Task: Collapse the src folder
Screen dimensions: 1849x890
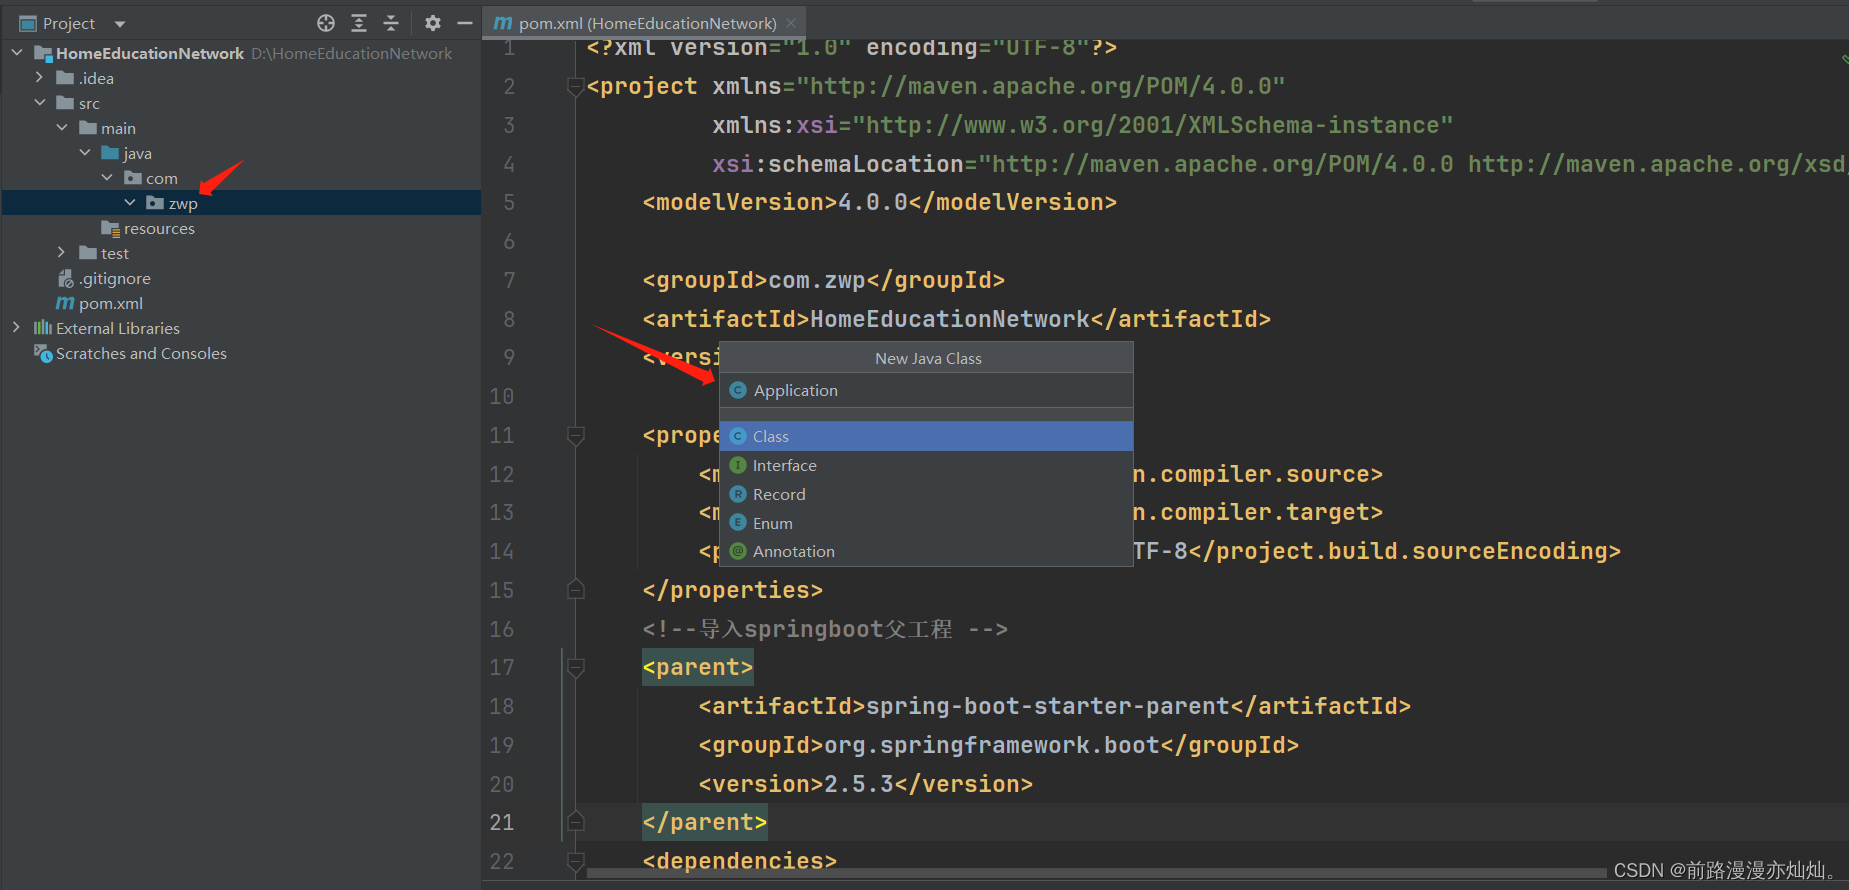Action: pos(40,102)
